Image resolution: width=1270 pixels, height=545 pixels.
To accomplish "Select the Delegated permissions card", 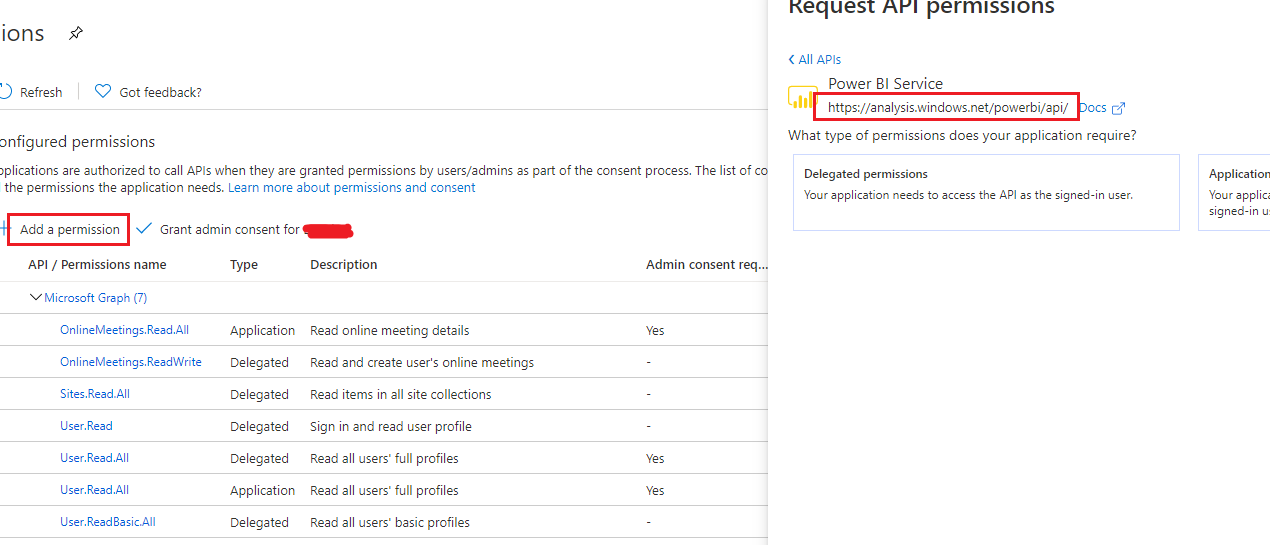I will [x=985, y=192].
